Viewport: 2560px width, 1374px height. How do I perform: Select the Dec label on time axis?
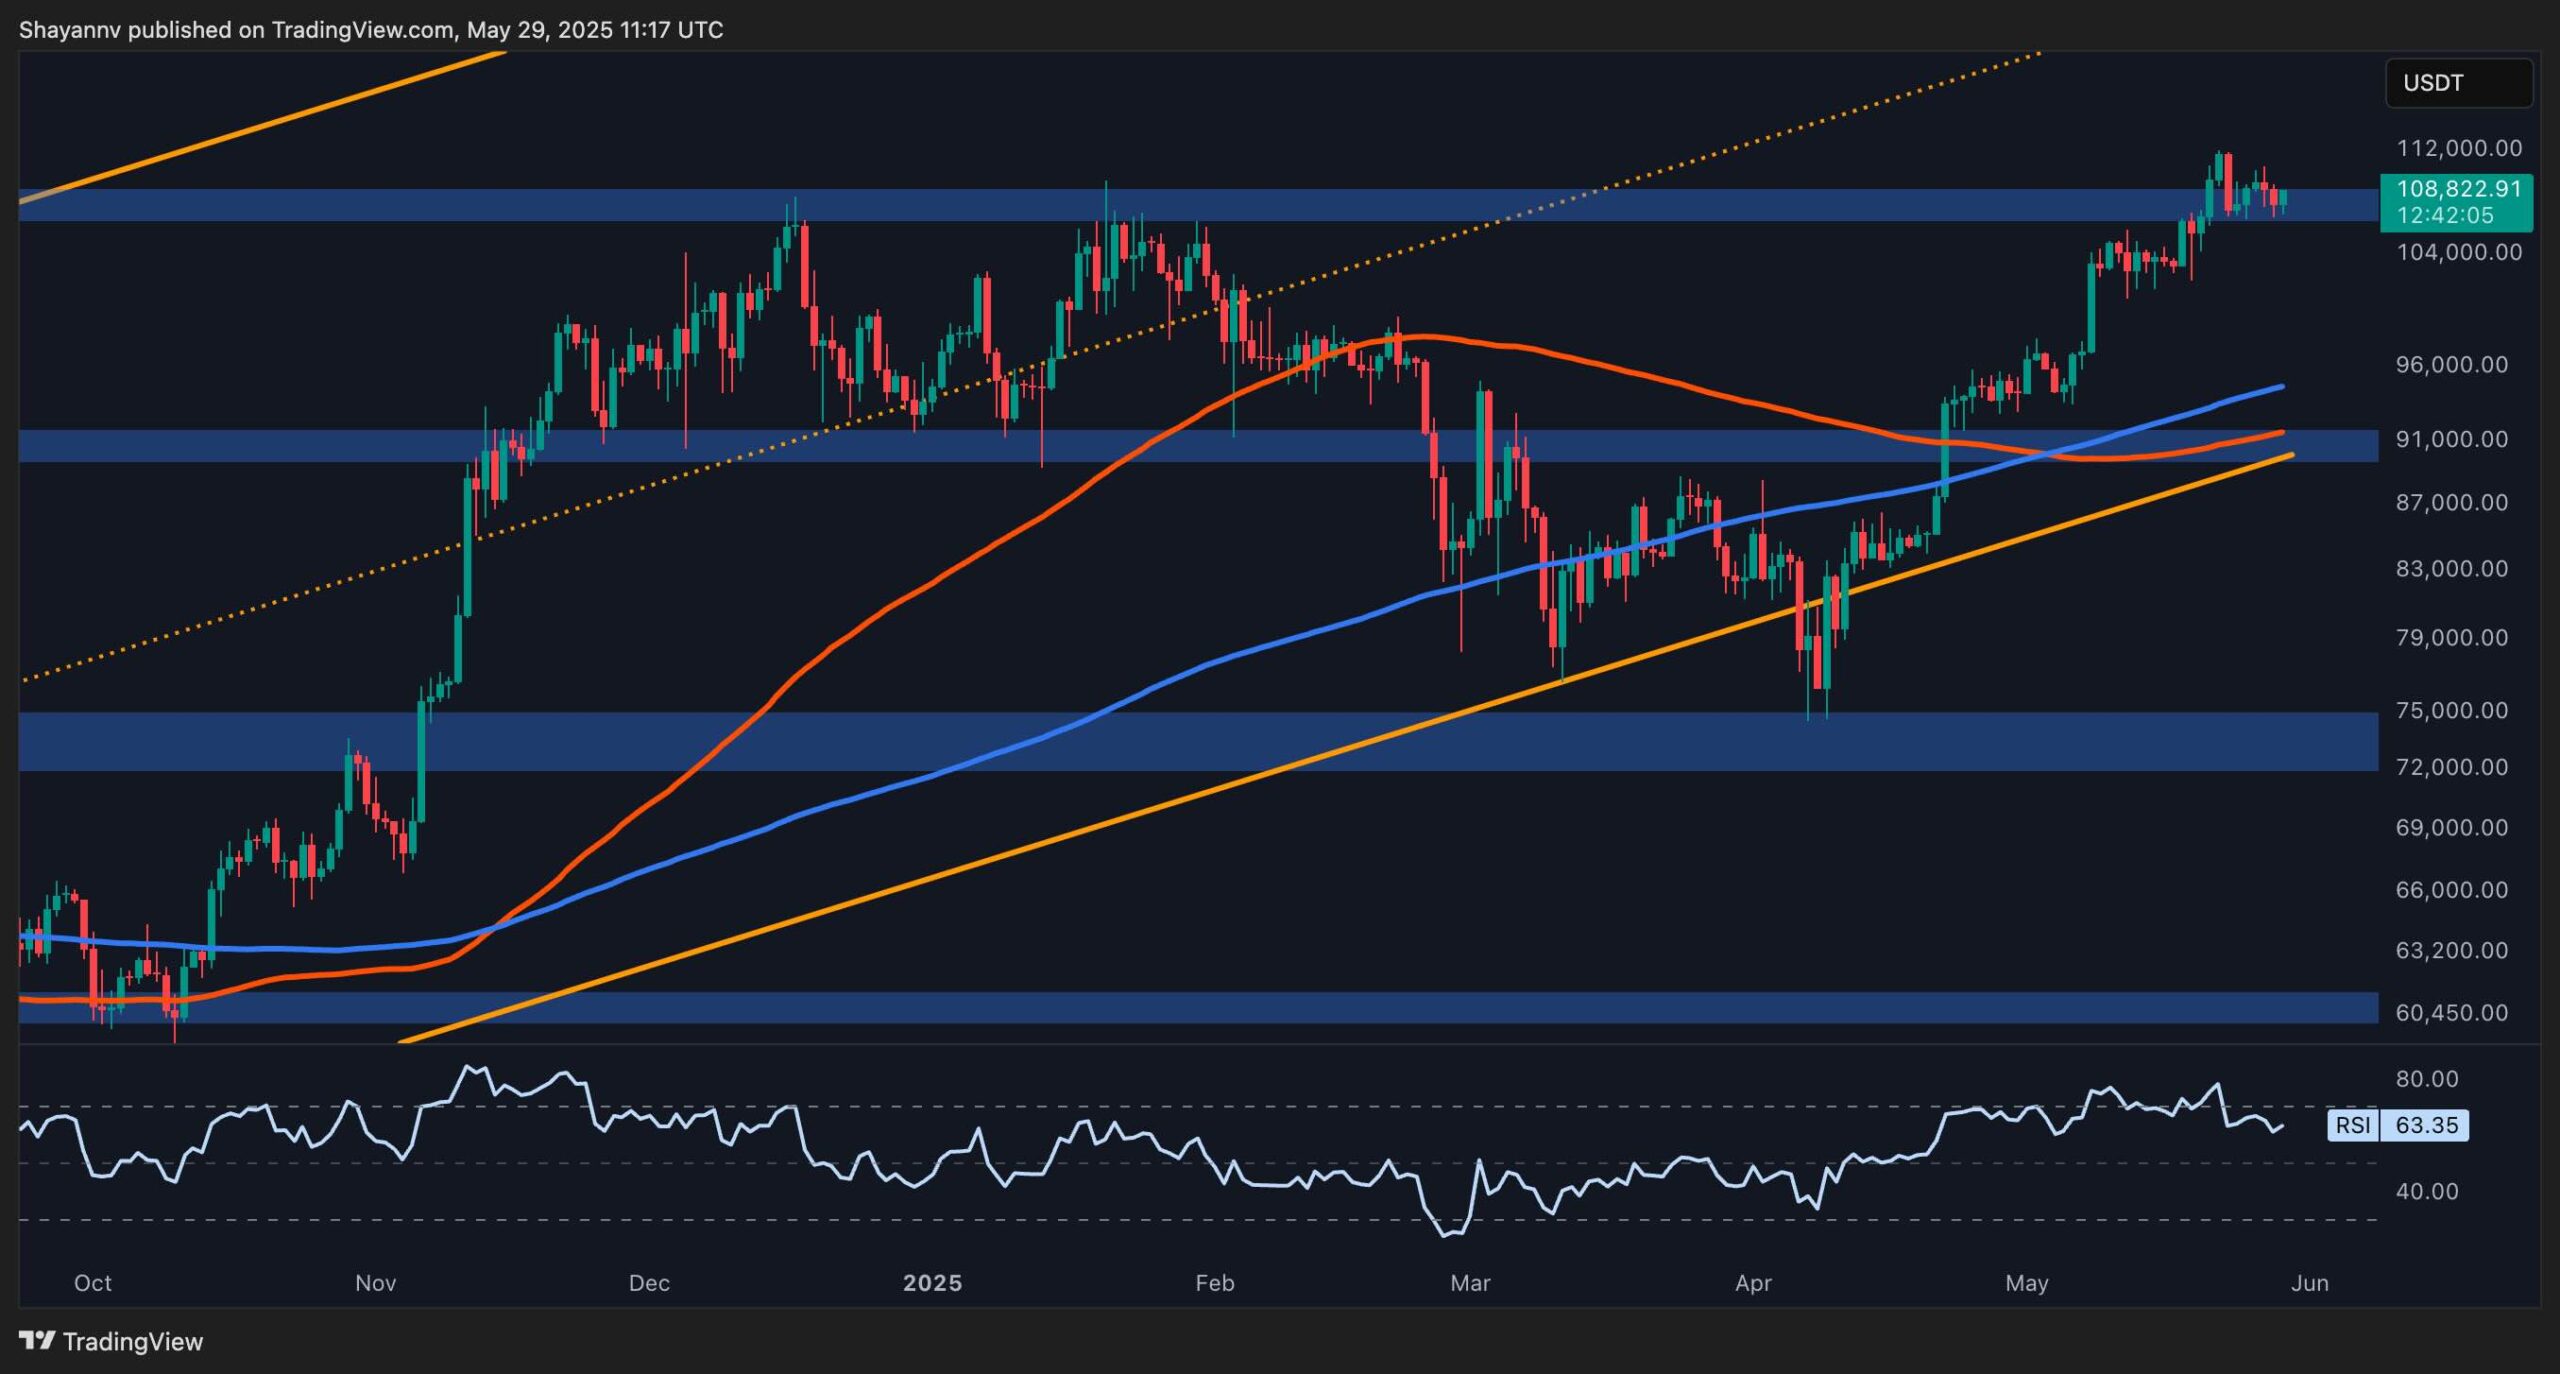click(x=649, y=1283)
